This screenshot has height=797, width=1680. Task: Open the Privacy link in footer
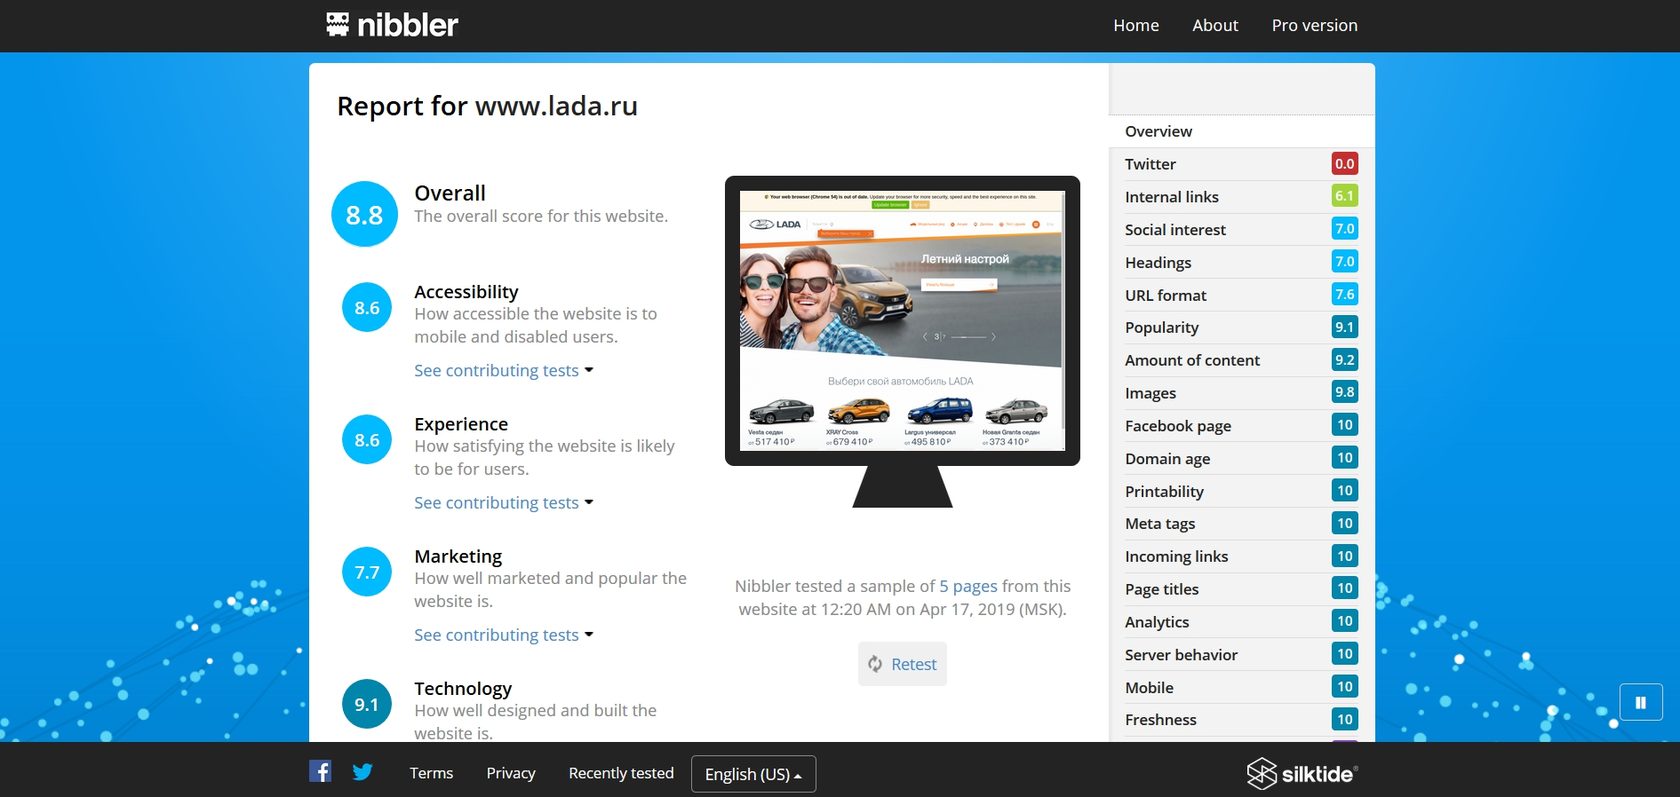pyautogui.click(x=511, y=773)
